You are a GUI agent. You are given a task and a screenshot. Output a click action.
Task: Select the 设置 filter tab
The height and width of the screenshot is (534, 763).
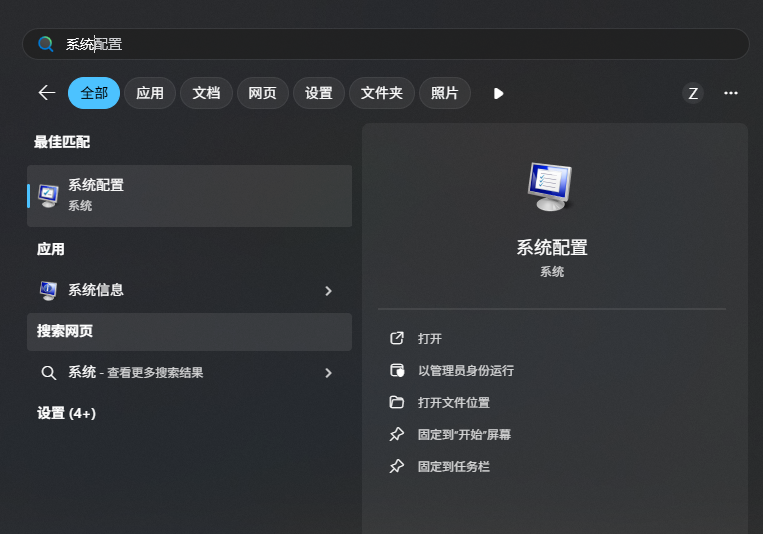coord(319,93)
